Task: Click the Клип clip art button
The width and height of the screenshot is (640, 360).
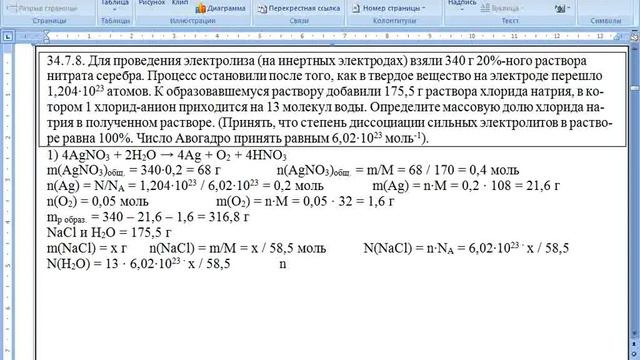Action: point(180,3)
